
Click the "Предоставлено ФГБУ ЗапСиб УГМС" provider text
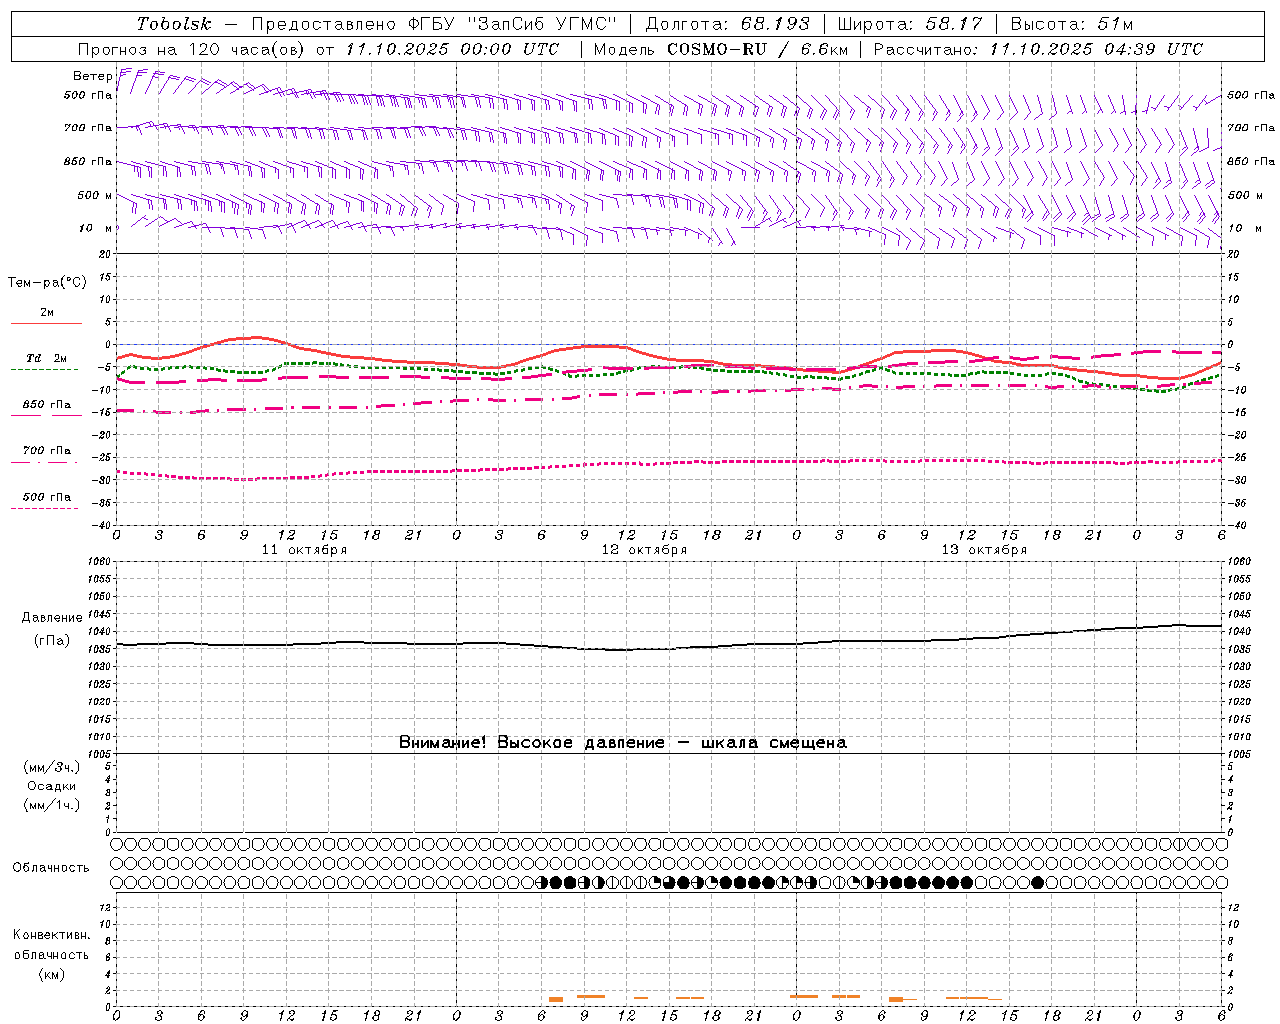click(x=434, y=24)
